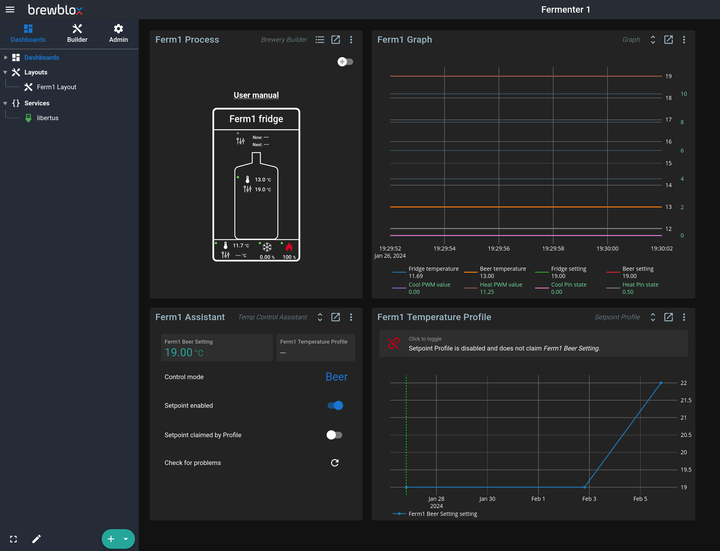The width and height of the screenshot is (720, 551).
Task: Expand the Dashboards tree section
Action: [x=5, y=57]
